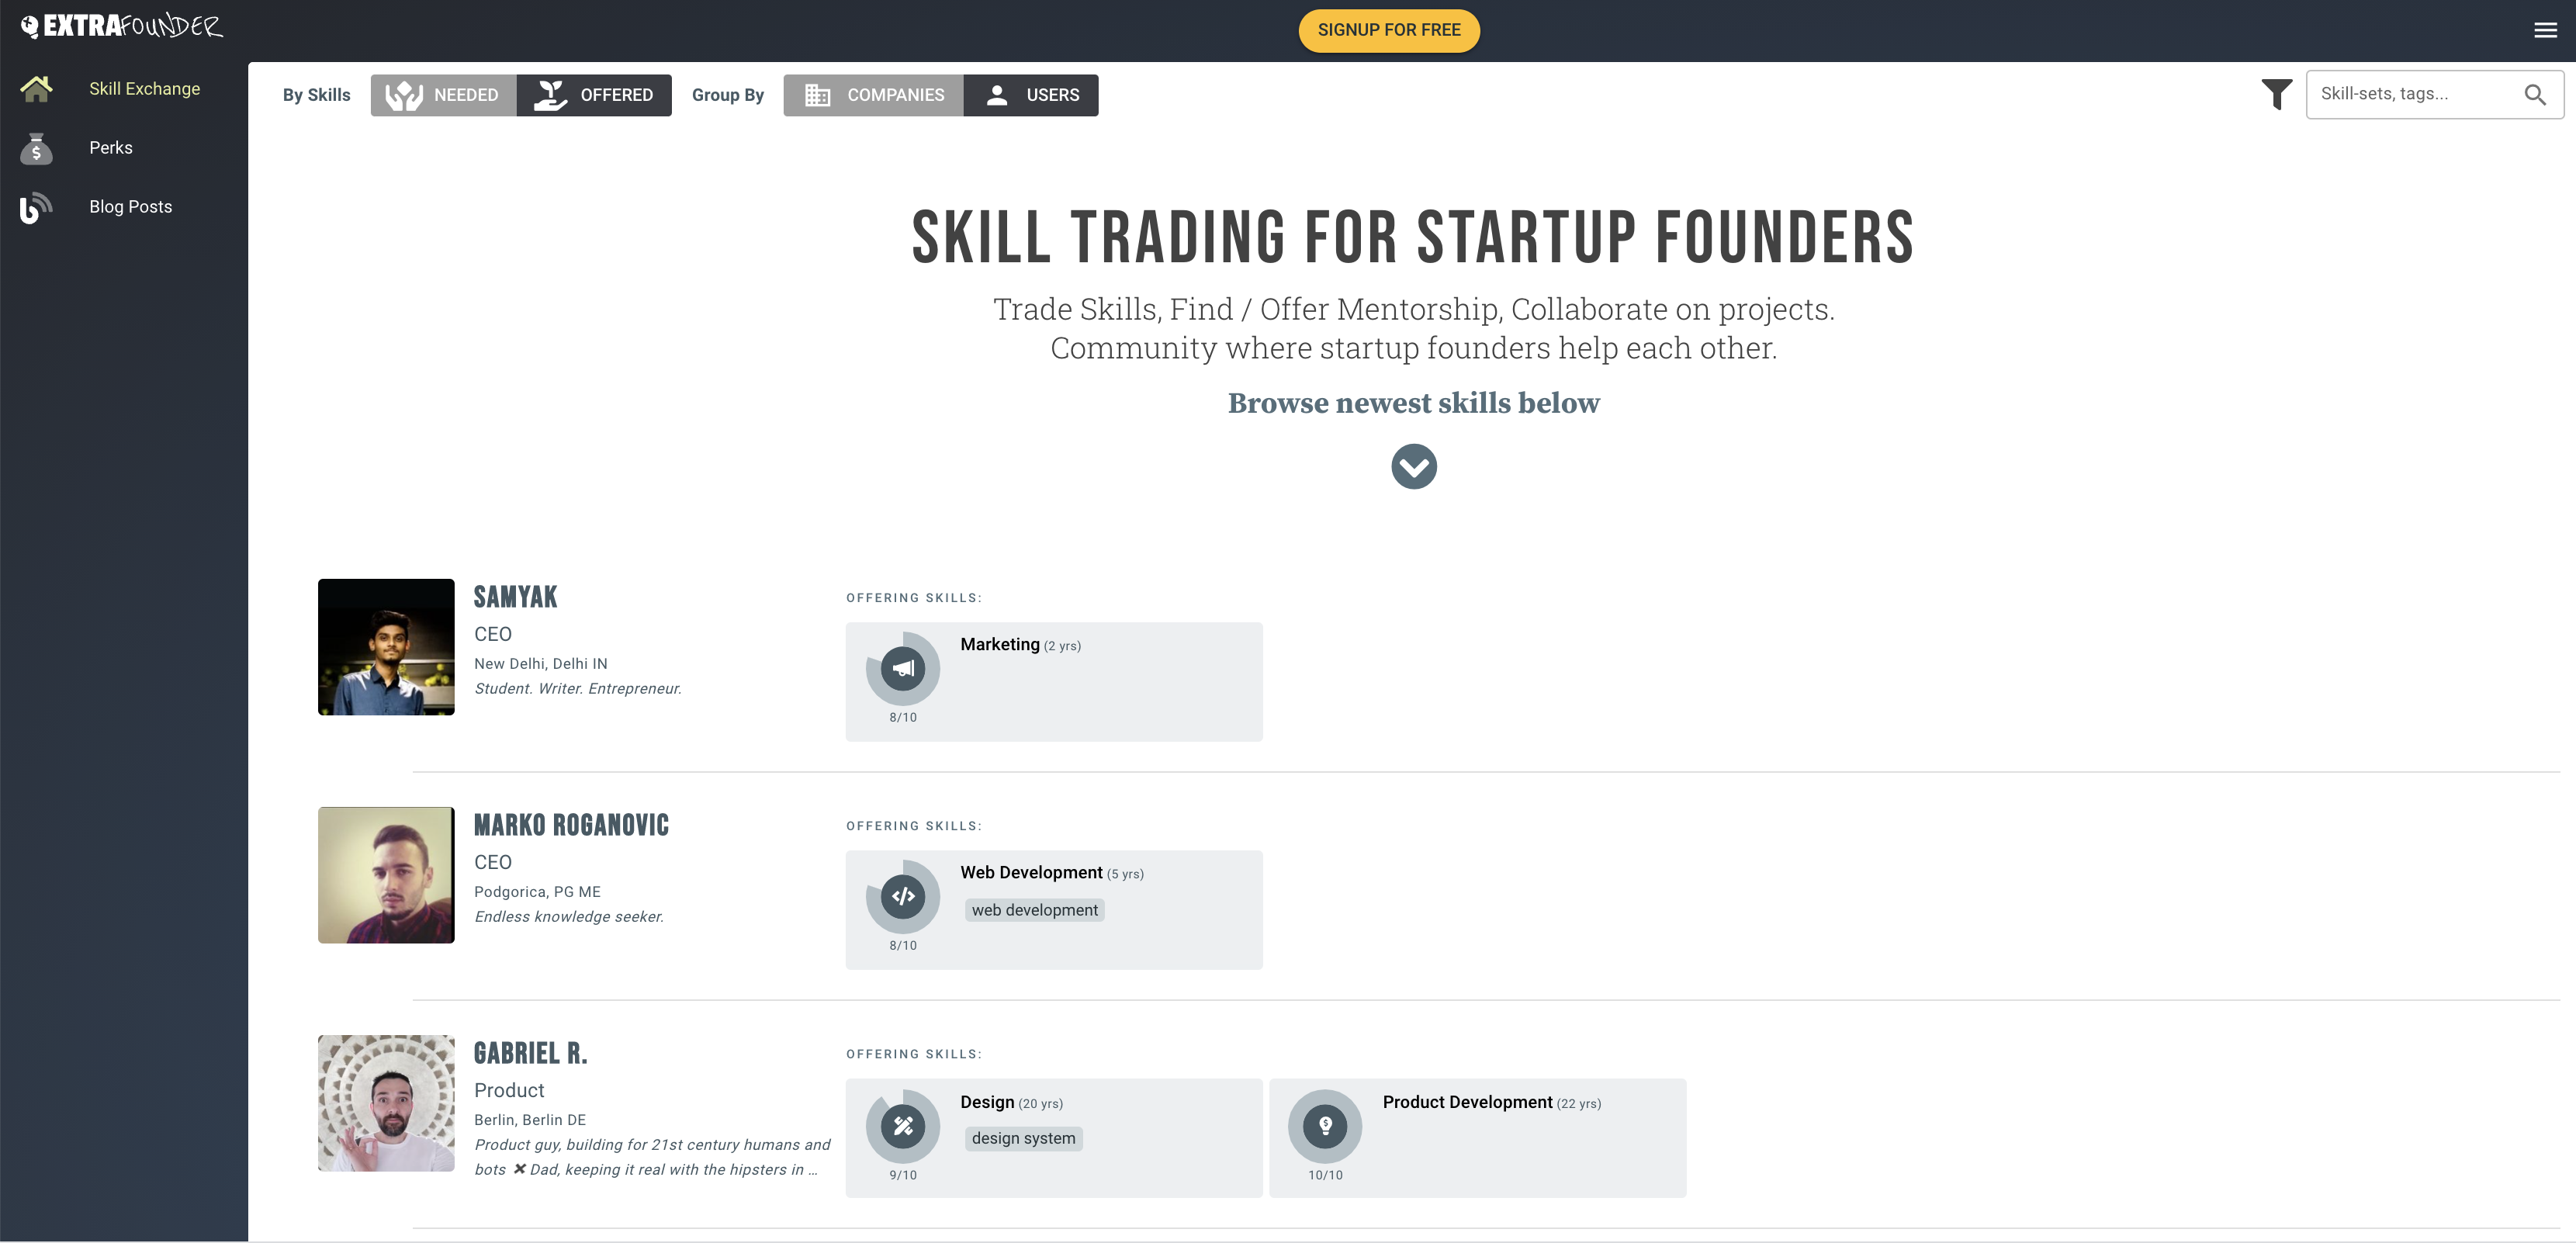
Task: Click Samyak's Marketing megaphone icon
Action: coord(902,668)
